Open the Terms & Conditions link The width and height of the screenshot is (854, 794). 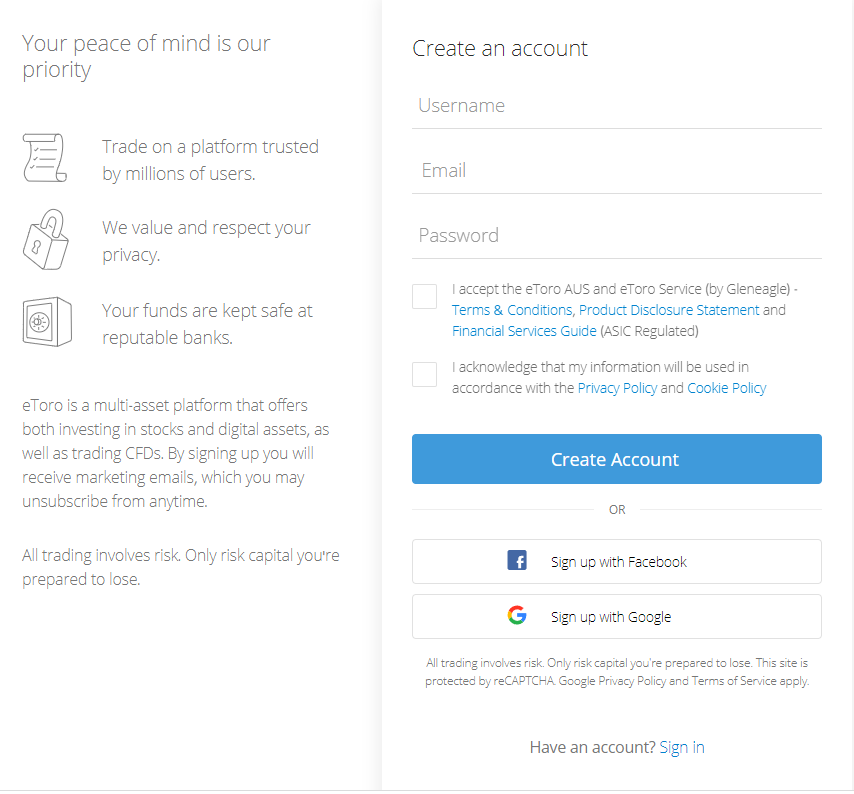512,310
